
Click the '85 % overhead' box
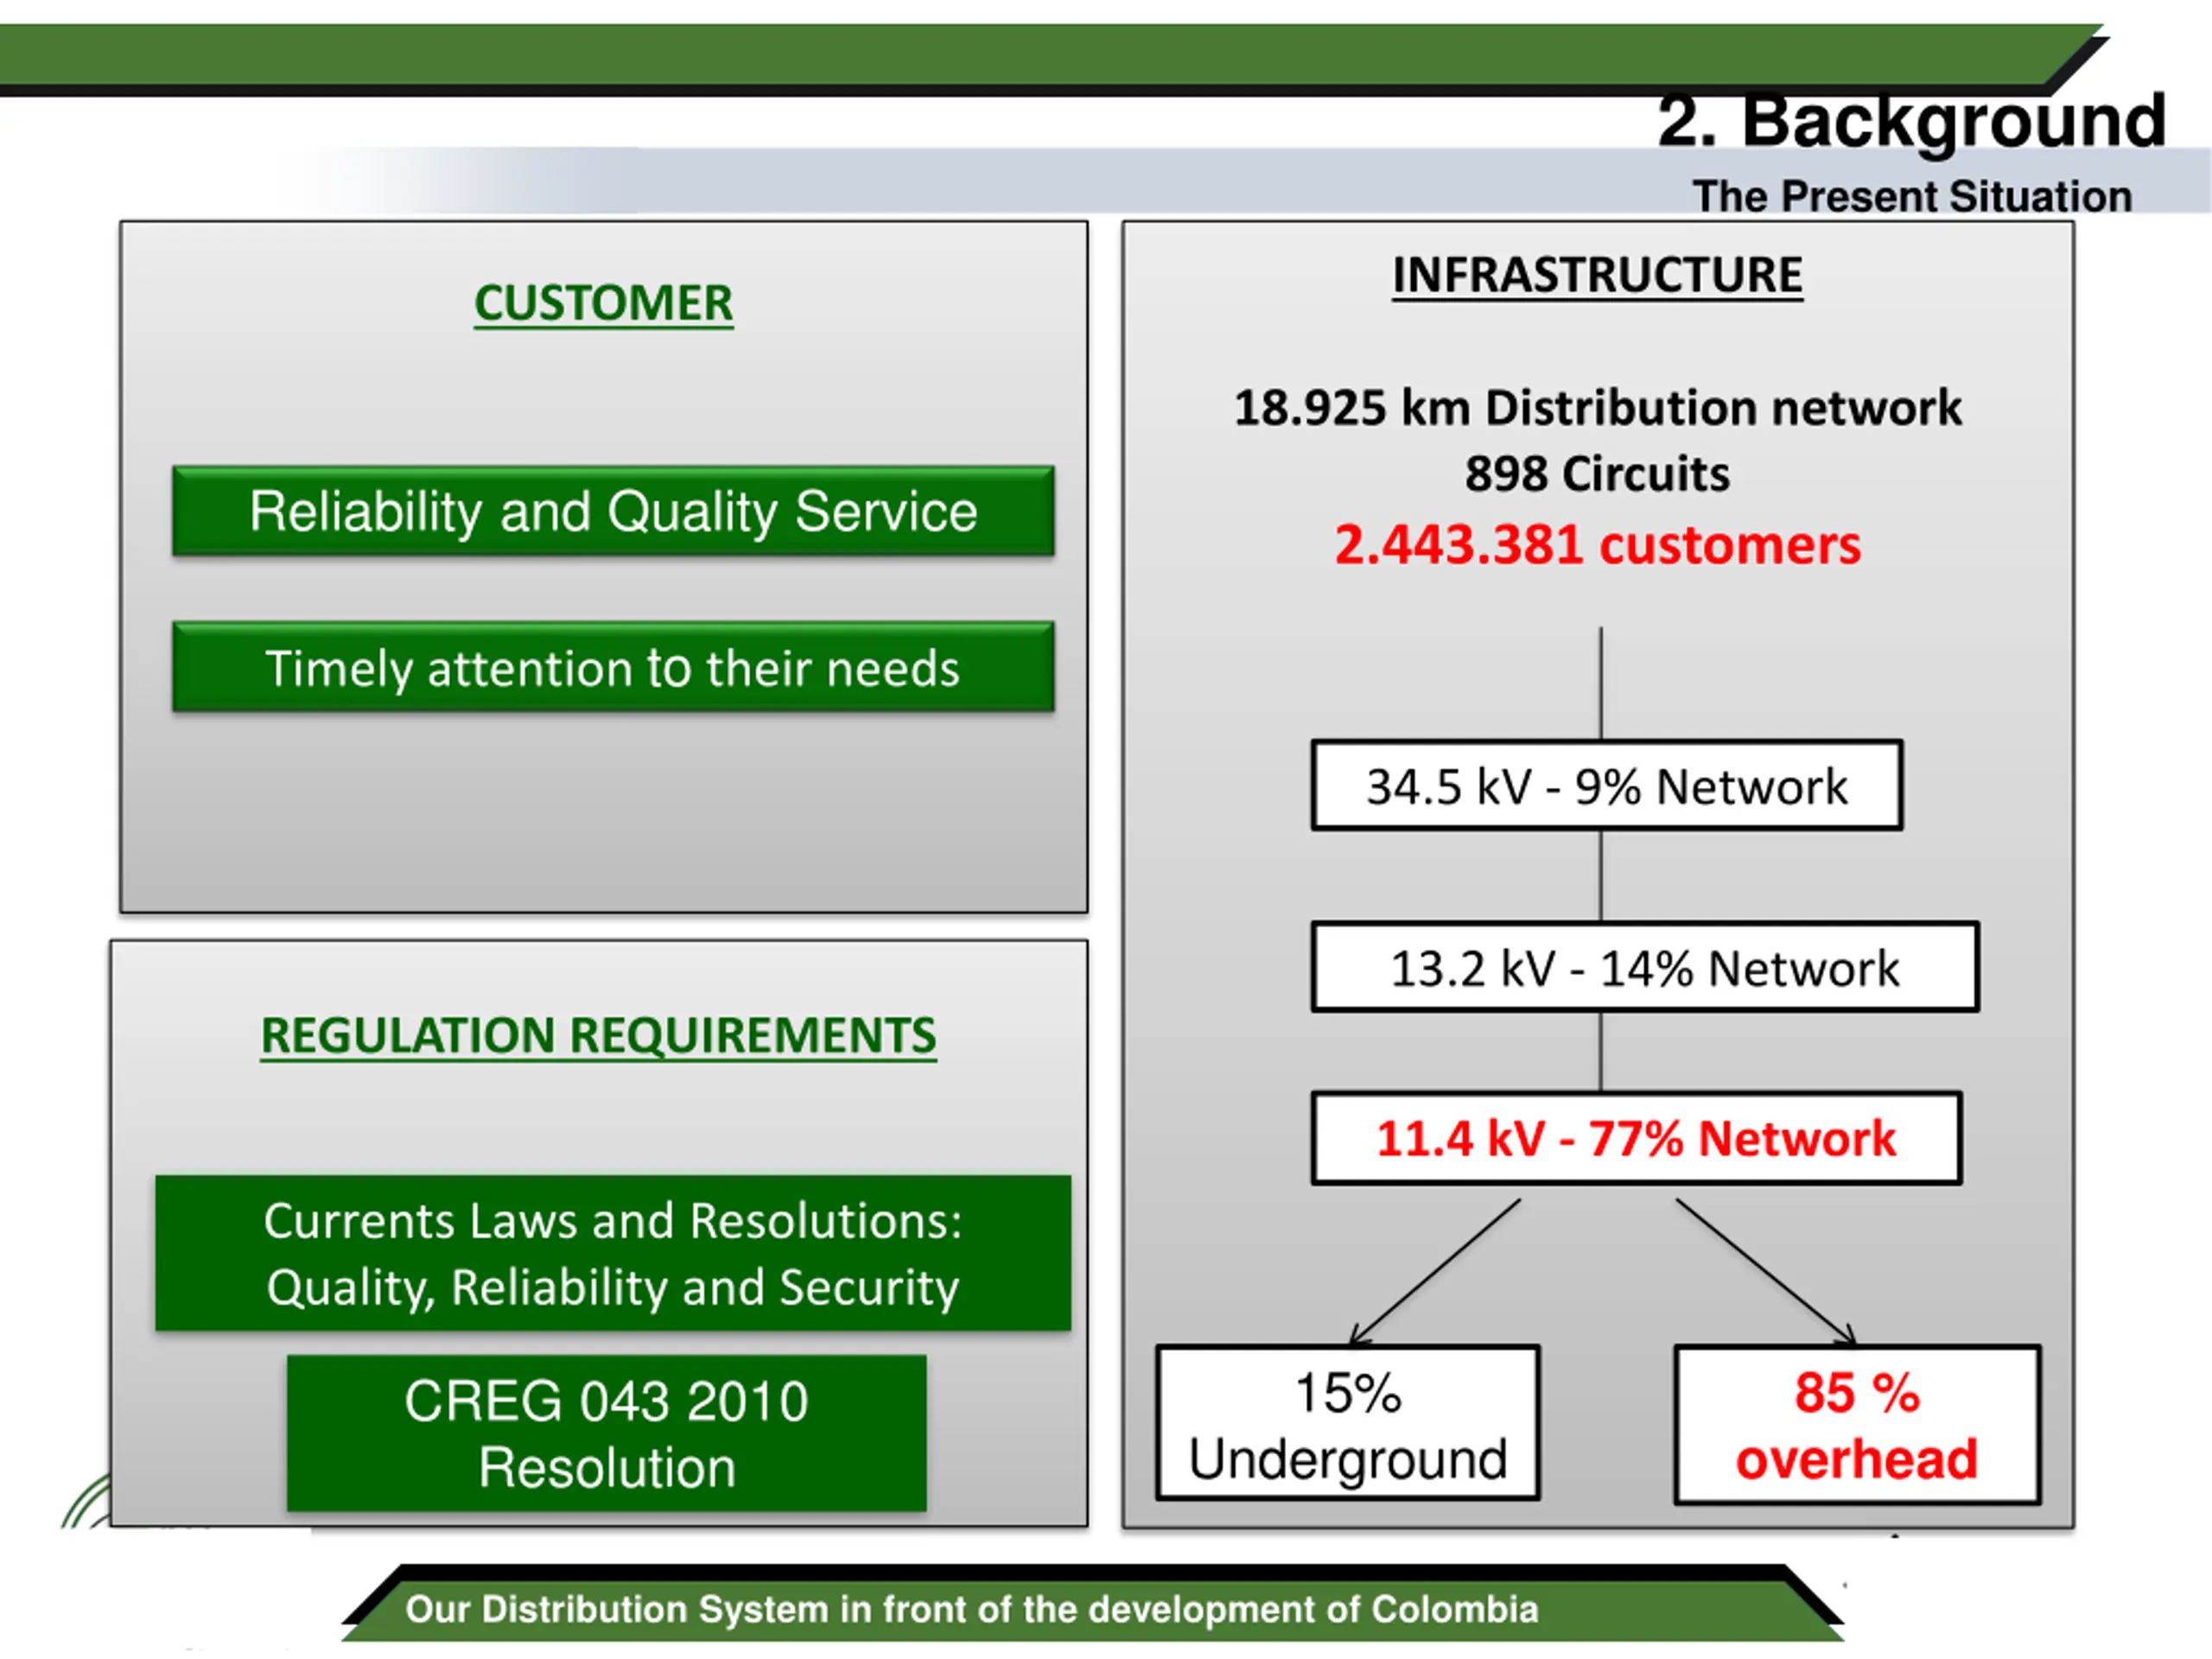point(1857,1425)
